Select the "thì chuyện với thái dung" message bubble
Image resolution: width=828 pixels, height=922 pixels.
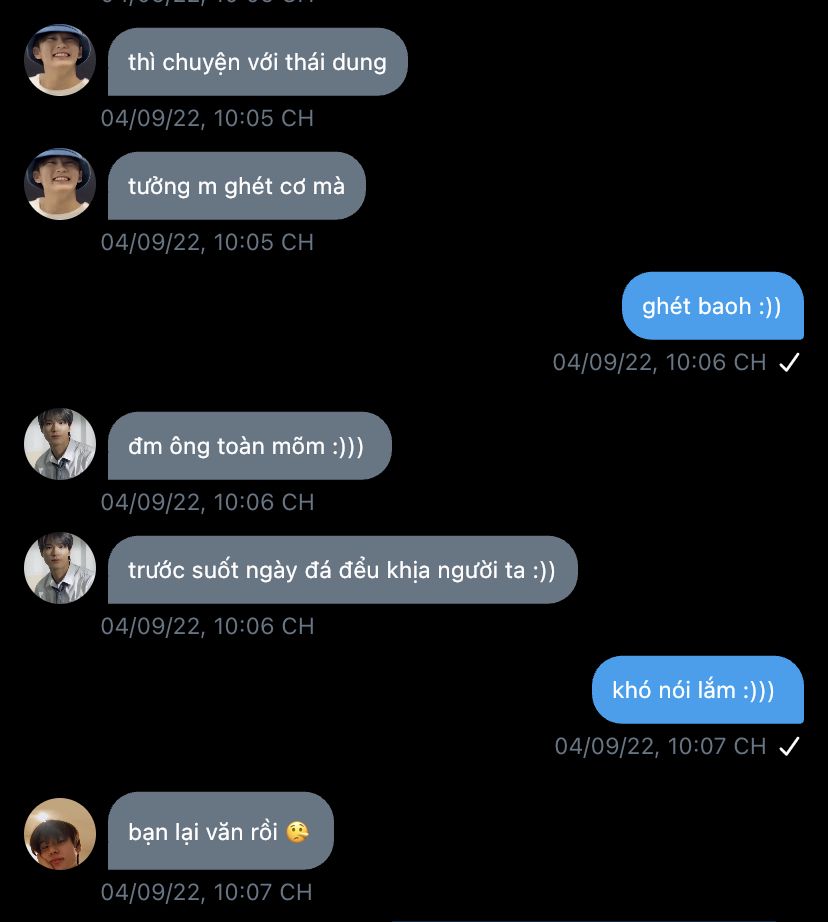click(257, 62)
